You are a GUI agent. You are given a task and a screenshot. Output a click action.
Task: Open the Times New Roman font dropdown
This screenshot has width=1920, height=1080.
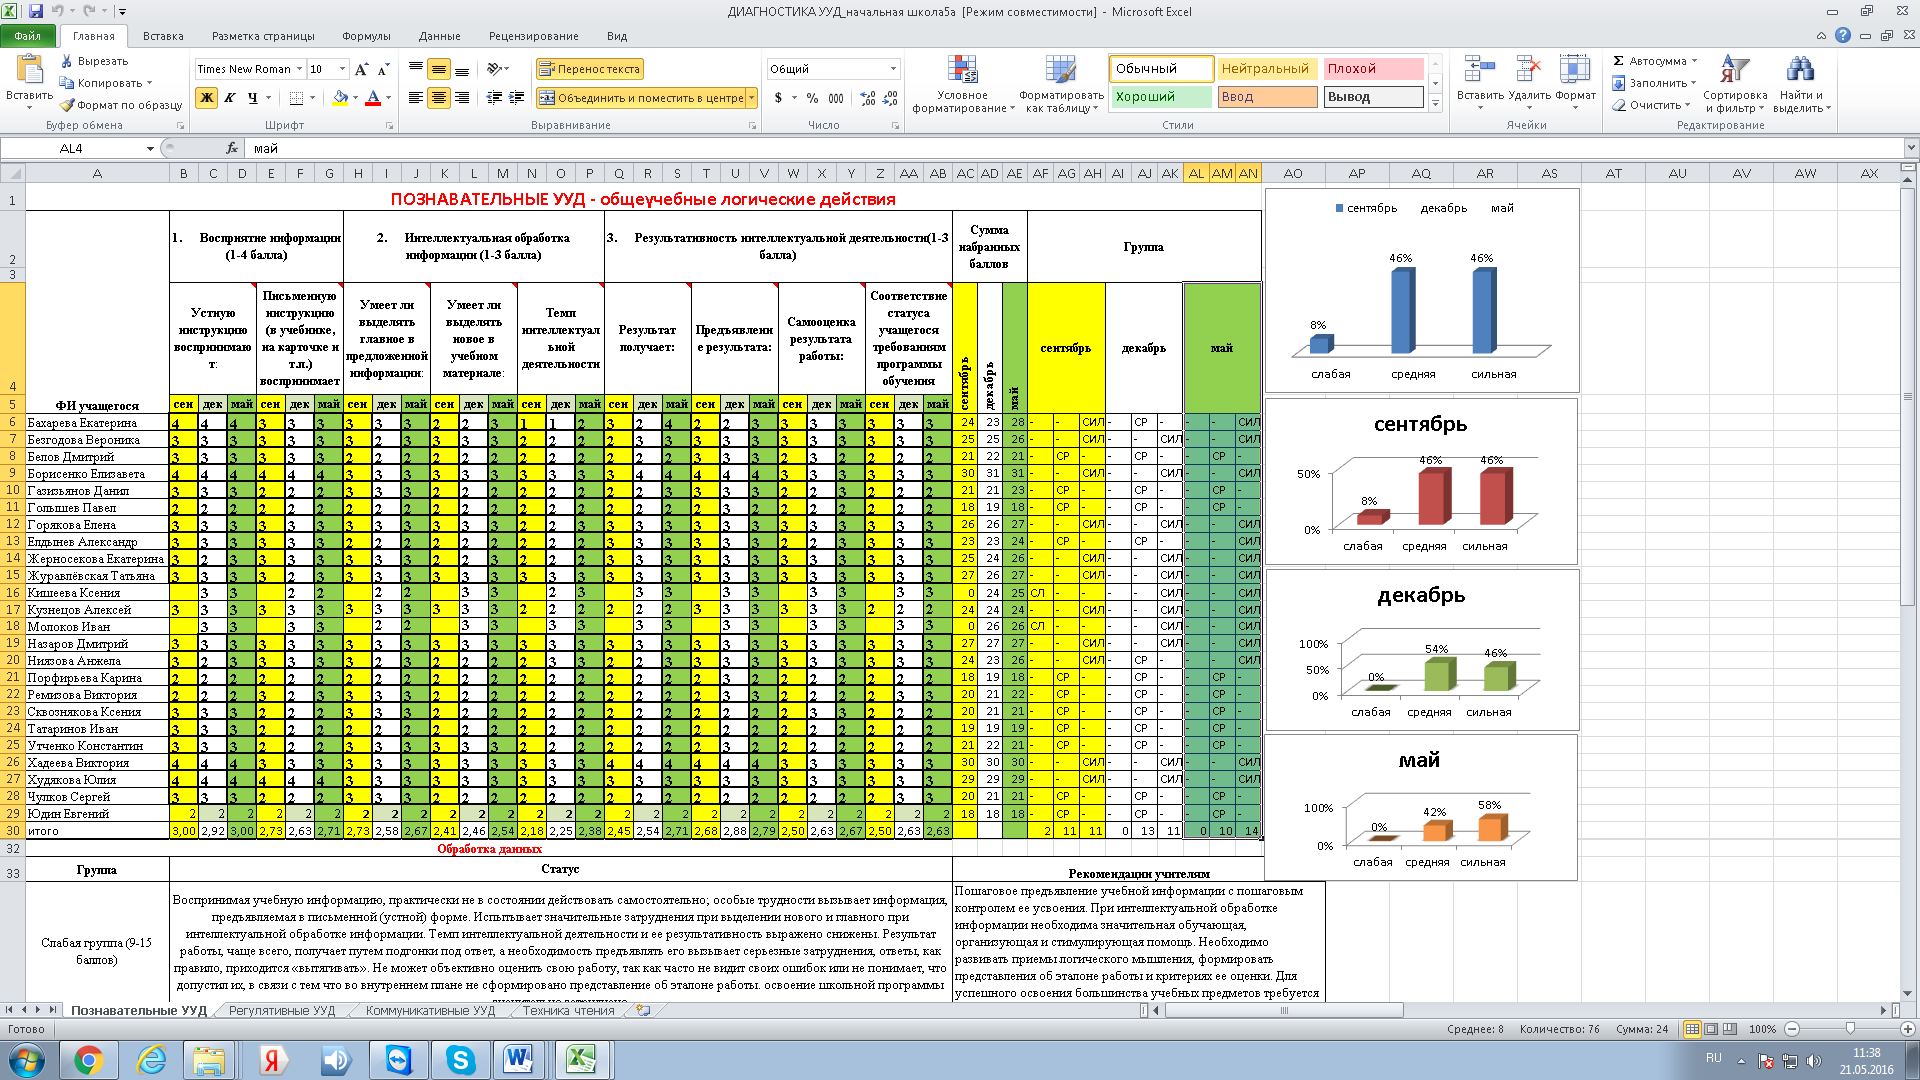(x=299, y=69)
